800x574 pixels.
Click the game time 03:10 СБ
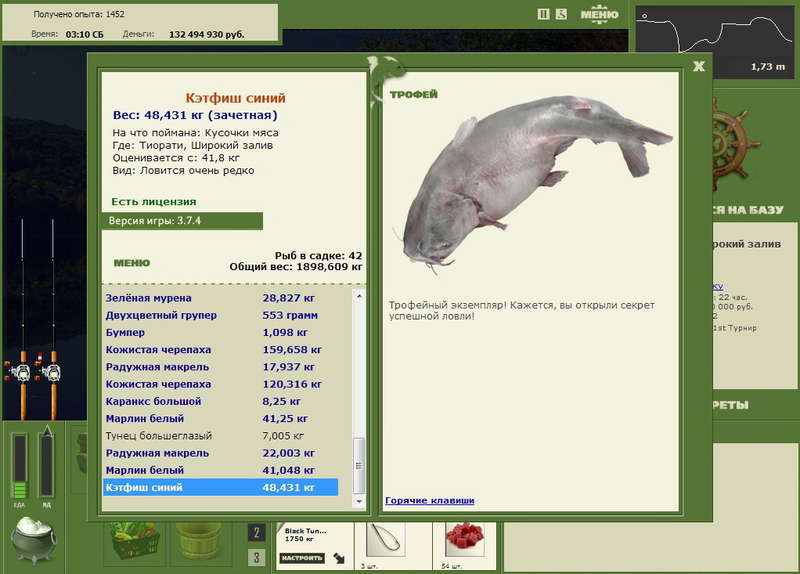[x=84, y=35]
